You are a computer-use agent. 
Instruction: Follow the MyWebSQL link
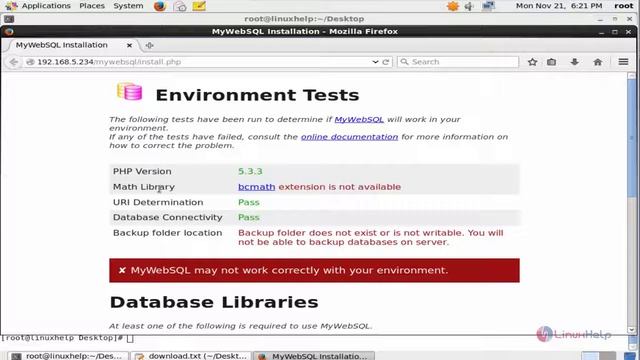point(359,120)
